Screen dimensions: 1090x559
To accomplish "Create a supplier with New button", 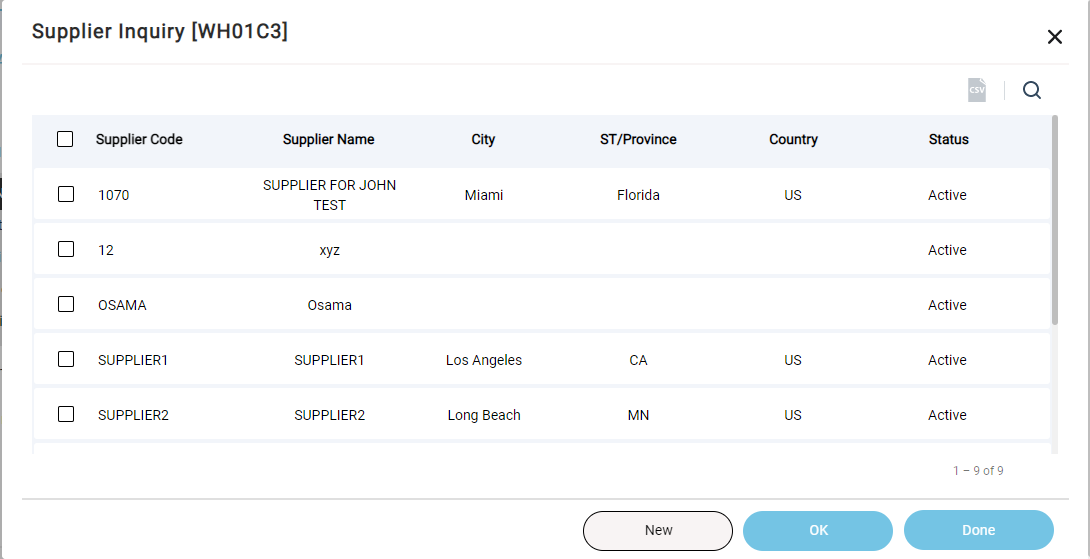I will 658,530.
